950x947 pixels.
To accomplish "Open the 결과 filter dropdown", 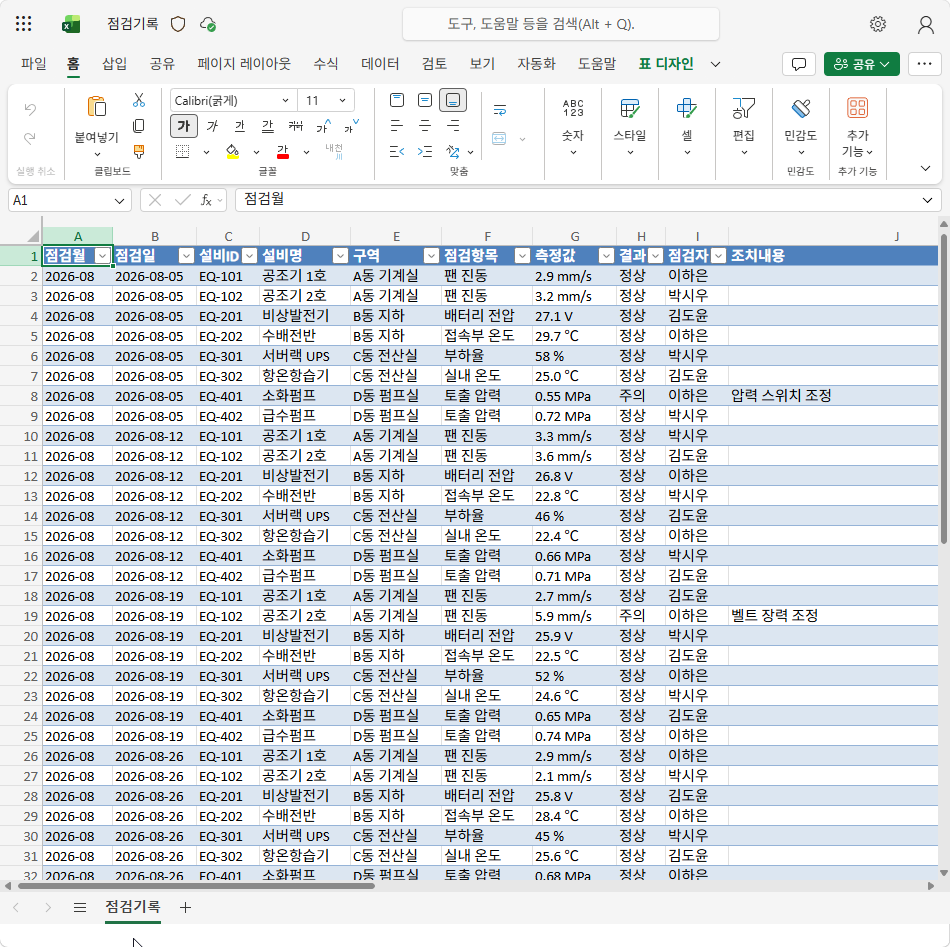I will 655,256.
